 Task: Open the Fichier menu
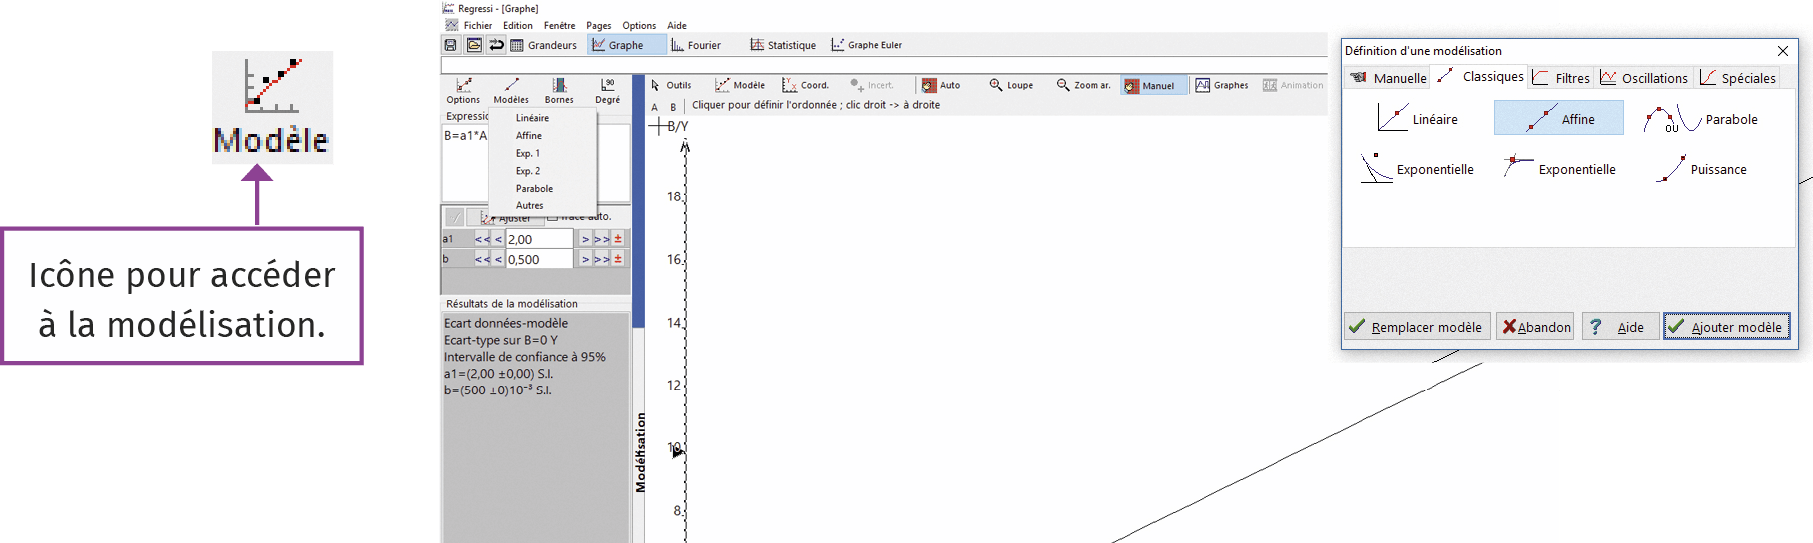(x=477, y=26)
